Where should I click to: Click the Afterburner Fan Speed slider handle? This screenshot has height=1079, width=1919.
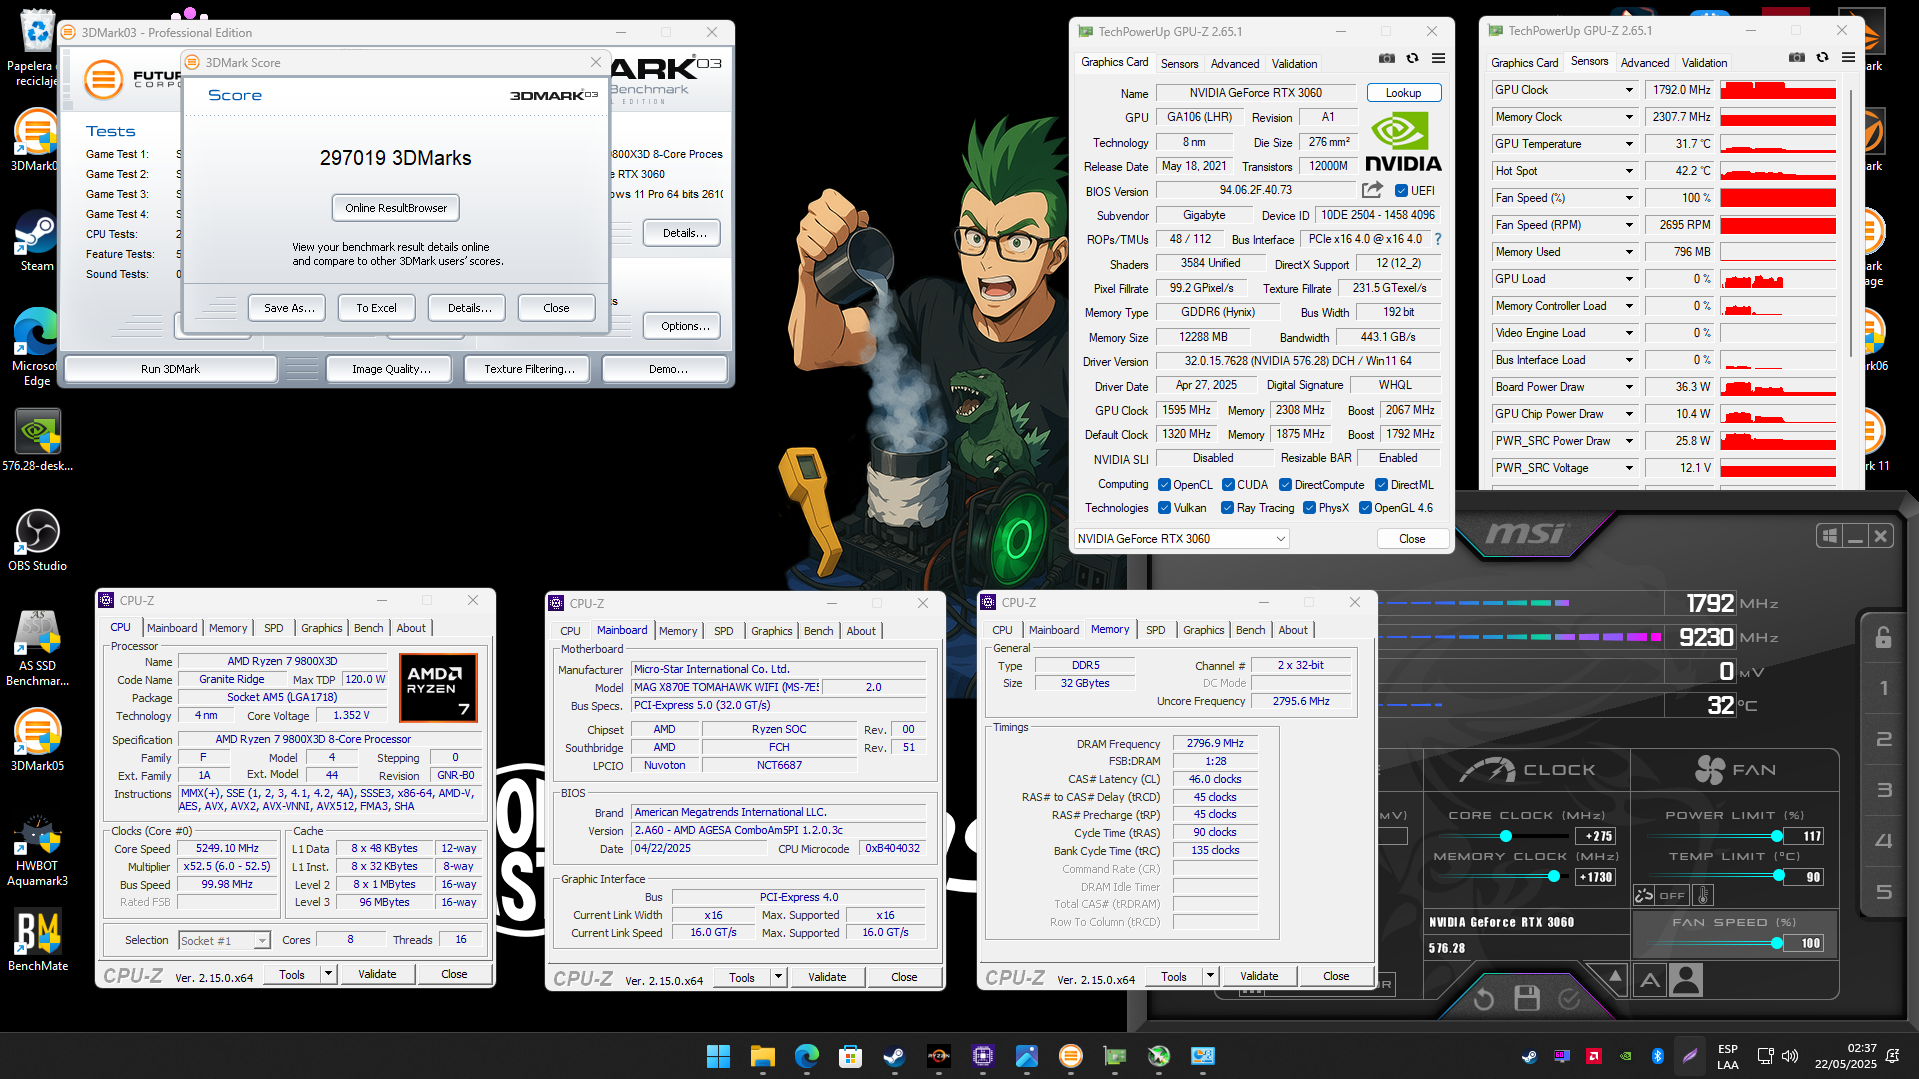click(1776, 943)
